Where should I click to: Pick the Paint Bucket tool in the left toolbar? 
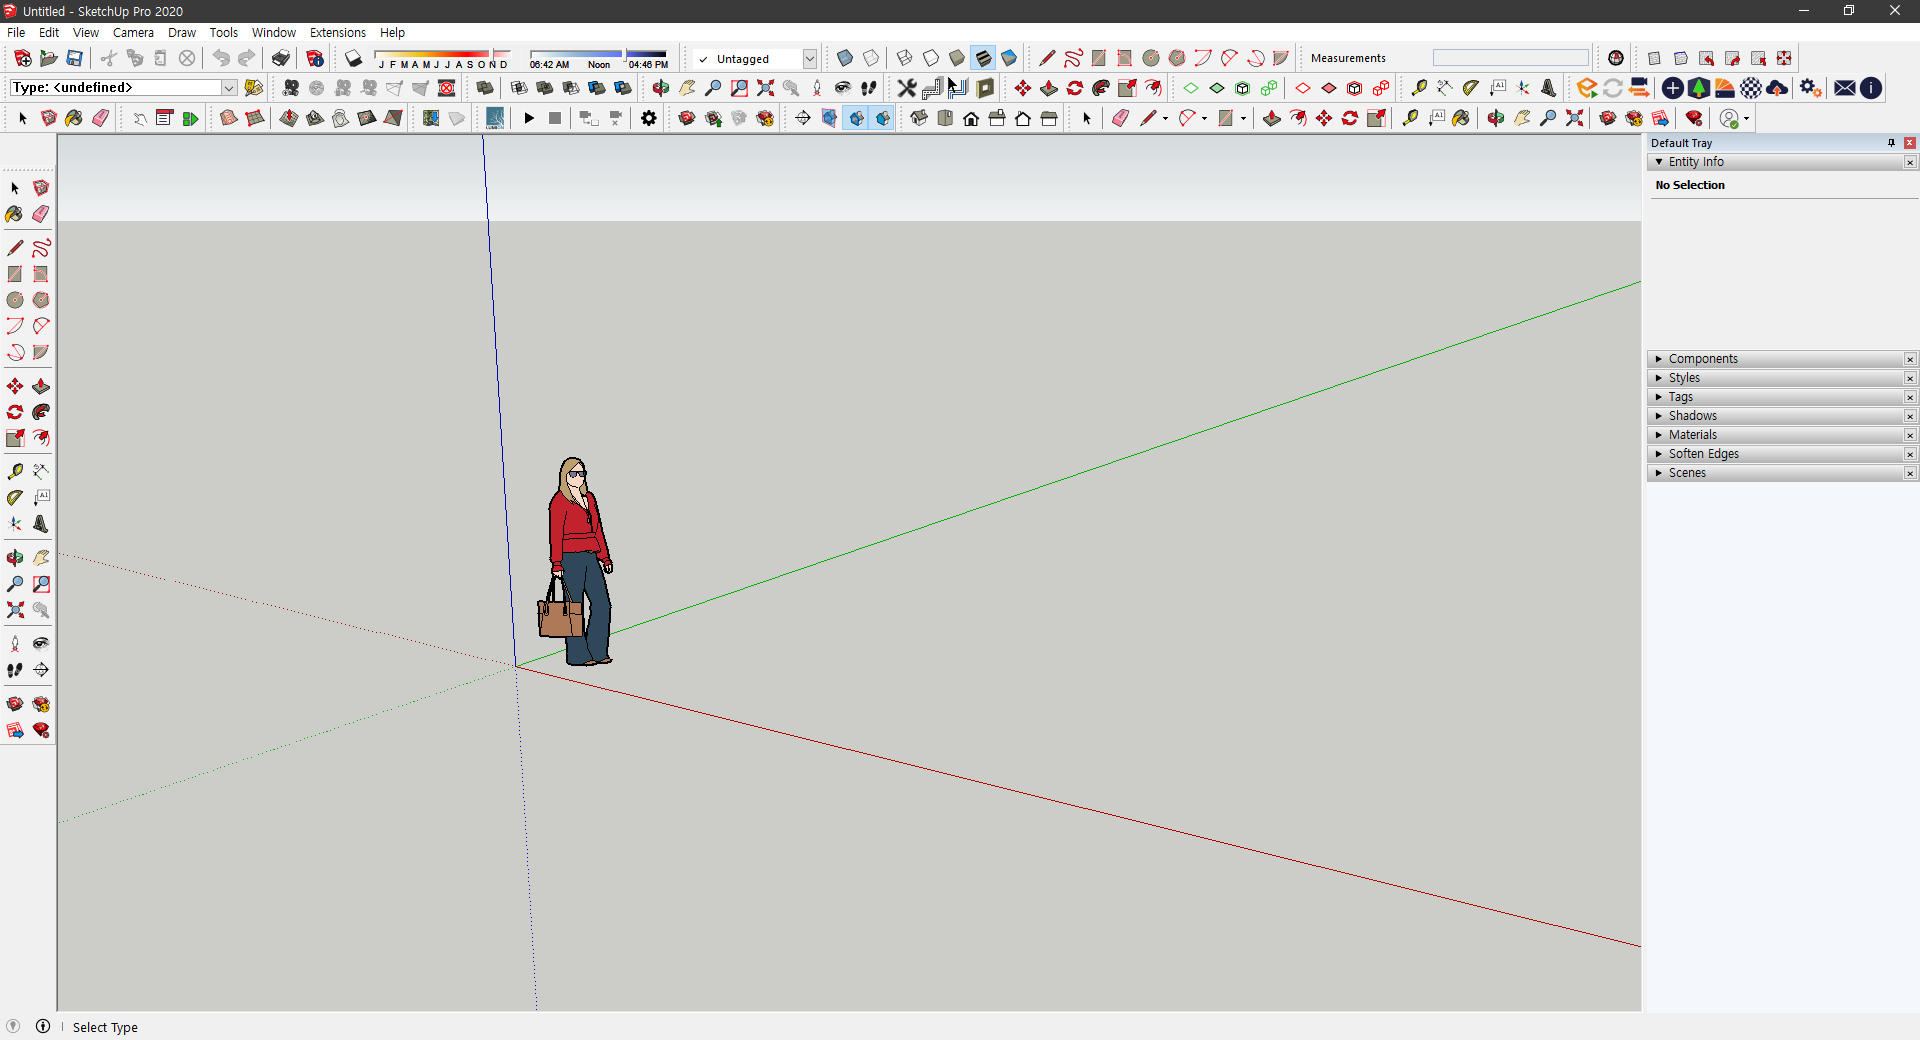click(14, 214)
